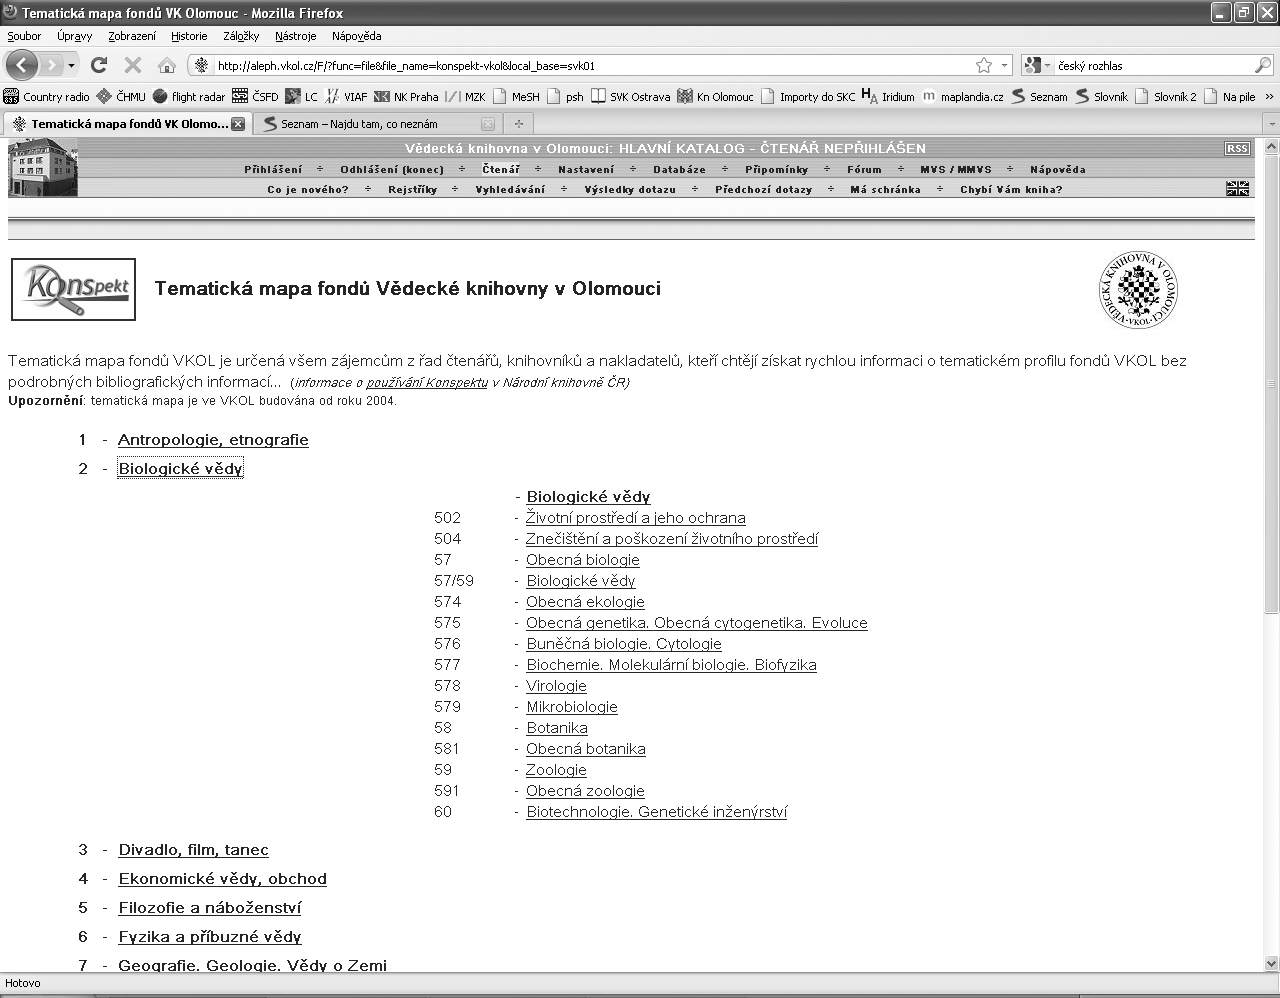The image size is (1280, 998).
Task: Click the Přihlášení link
Action: click(x=273, y=169)
